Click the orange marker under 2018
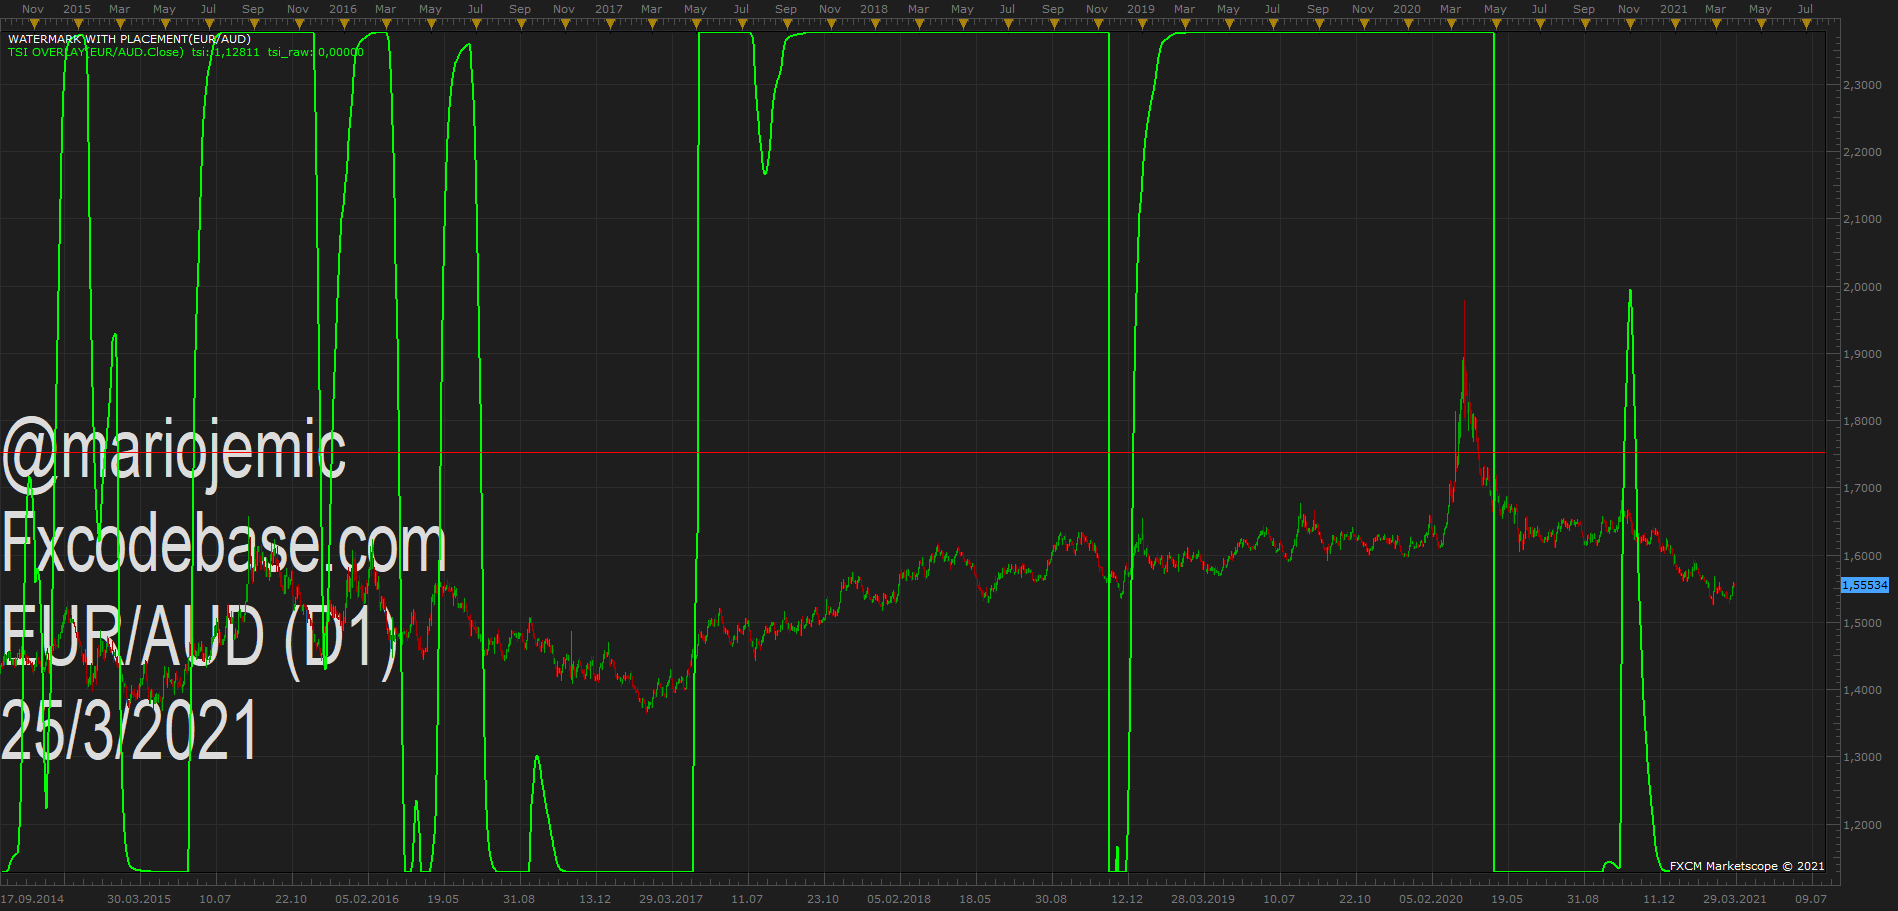The height and width of the screenshot is (911, 1898). point(874,23)
